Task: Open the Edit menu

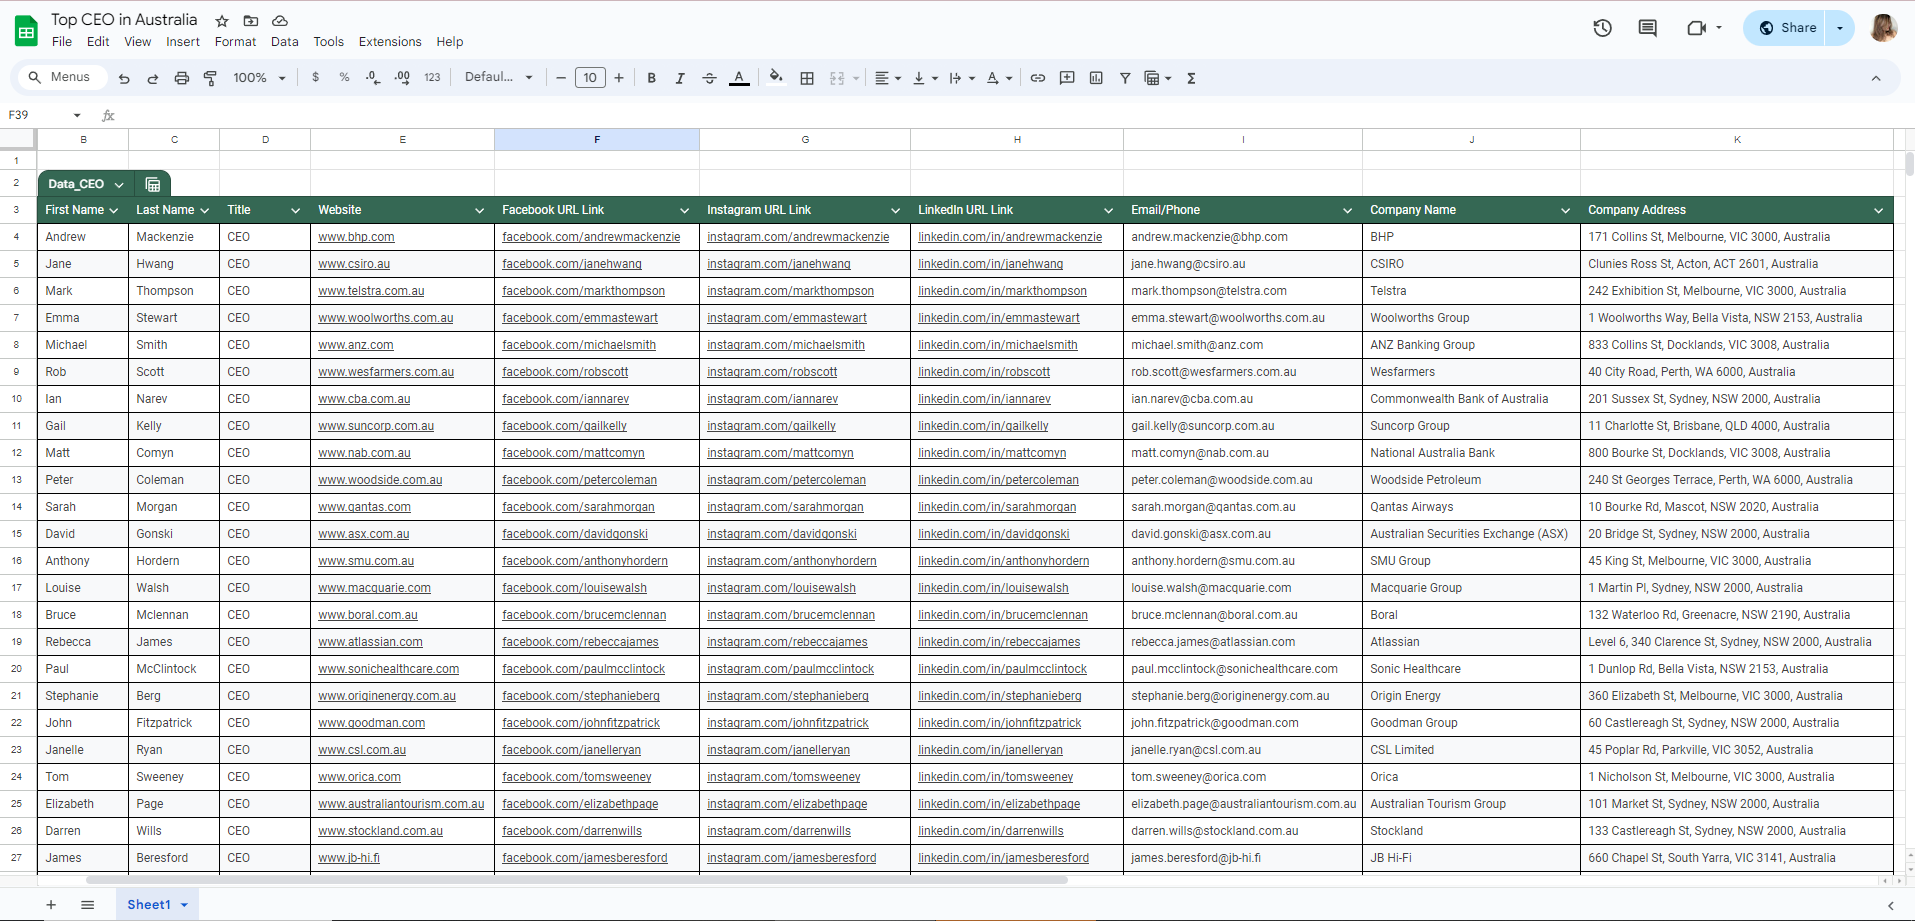Action: point(98,42)
